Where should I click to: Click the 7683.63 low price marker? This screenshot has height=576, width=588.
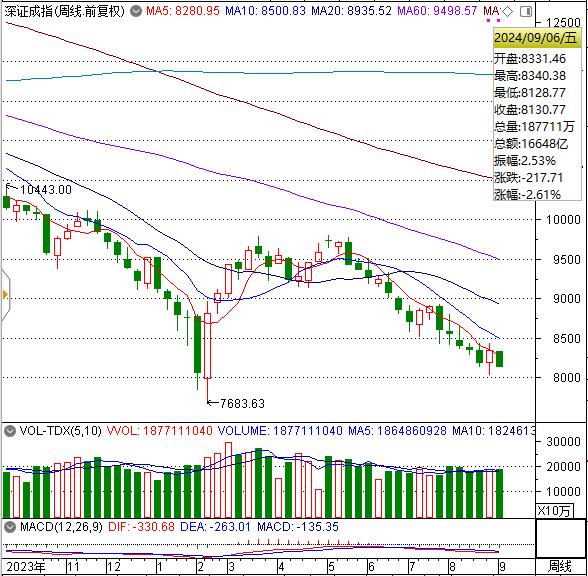point(237,404)
